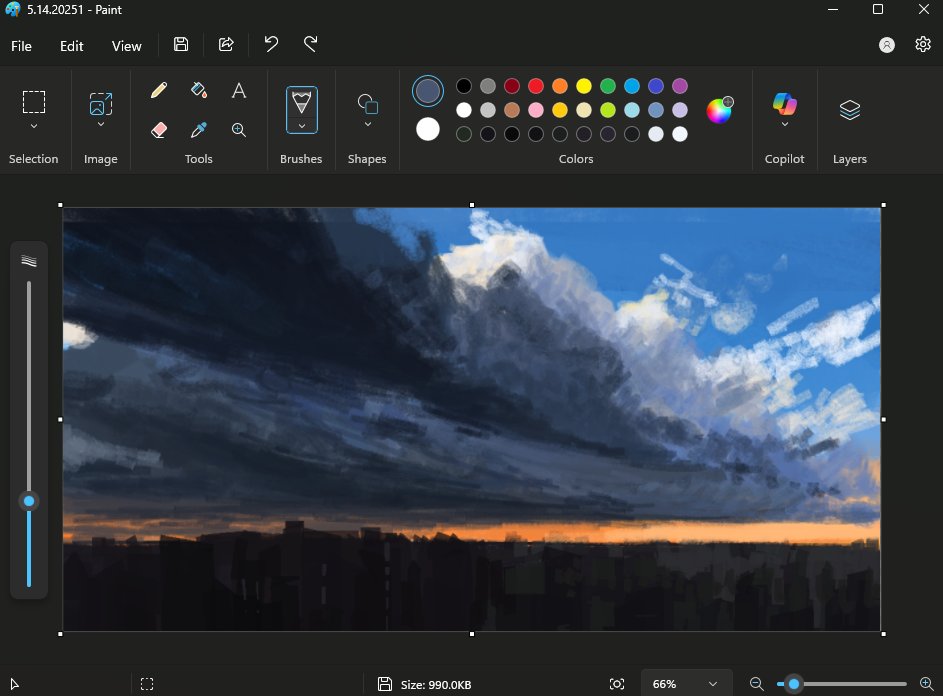Pick the green color swatch
Screen dimensions: 943x696
[x=608, y=86]
